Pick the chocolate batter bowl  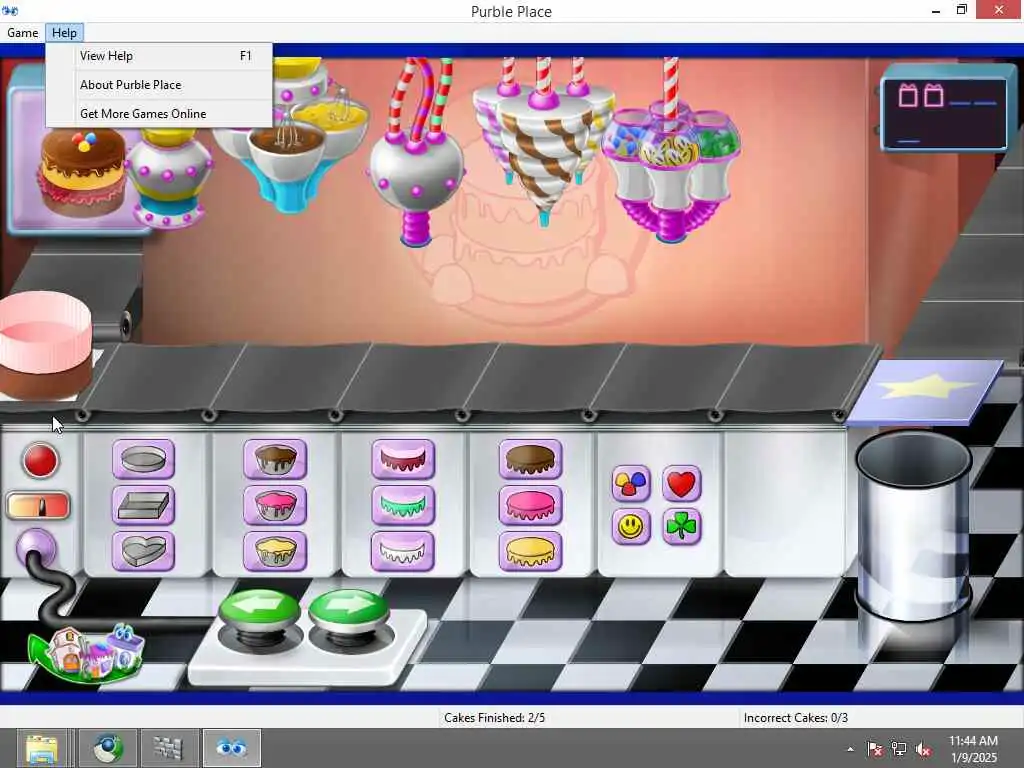[275, 459]
